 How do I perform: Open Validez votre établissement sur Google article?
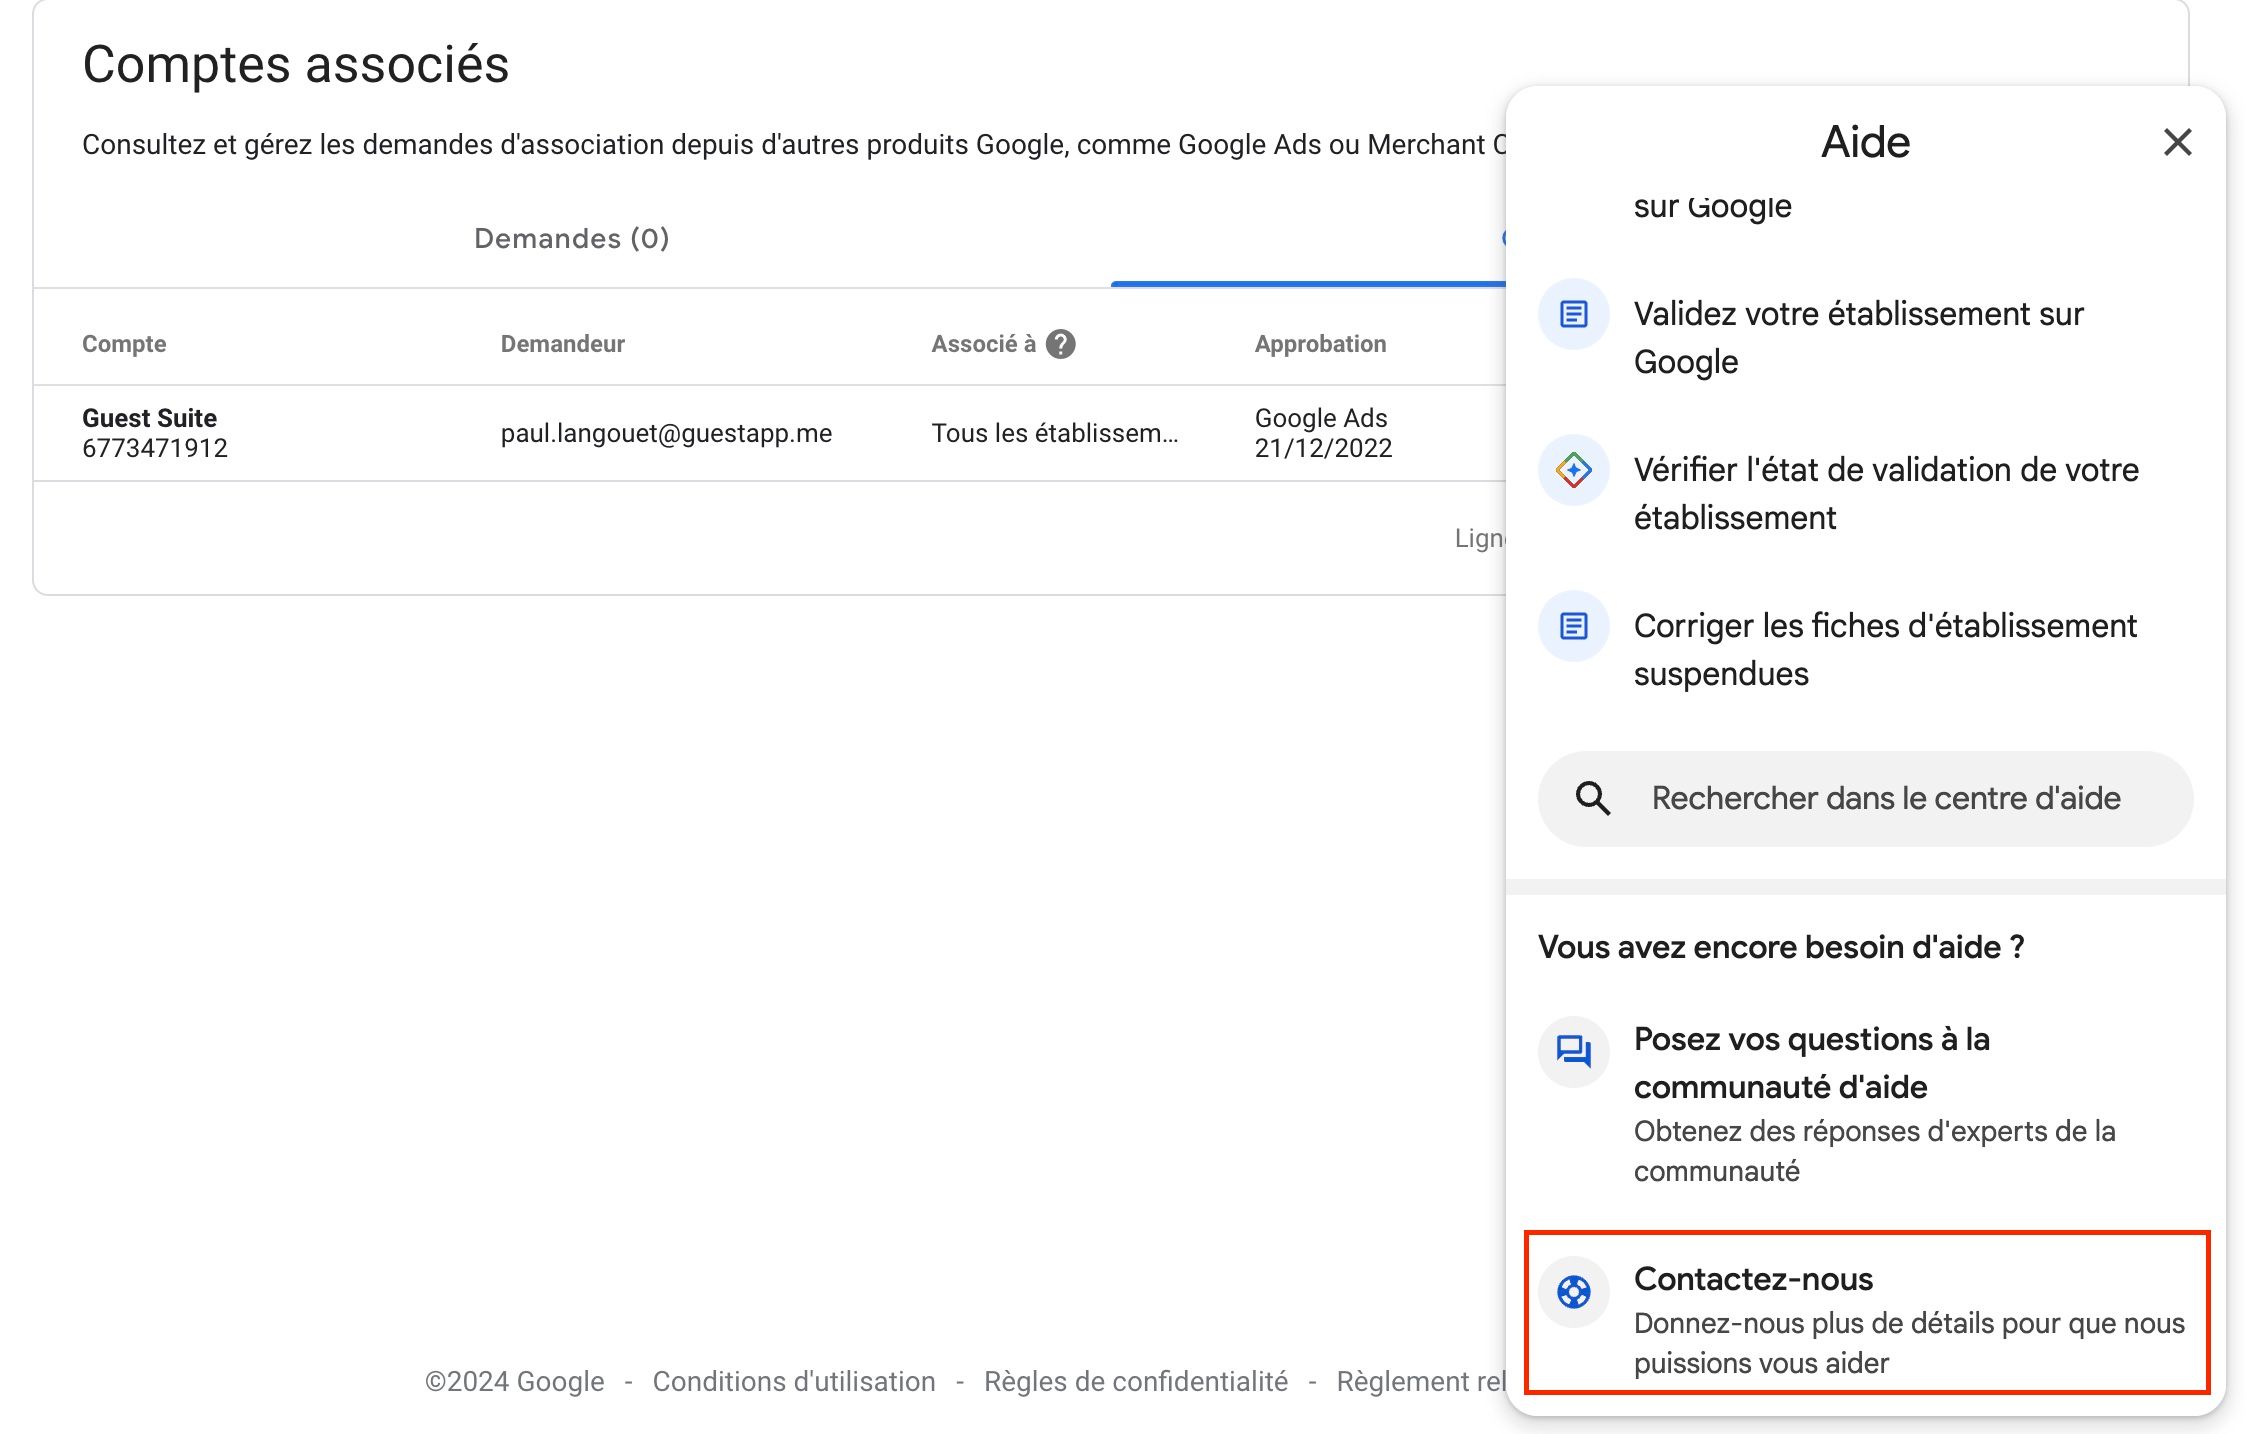tap(1866, 338)
